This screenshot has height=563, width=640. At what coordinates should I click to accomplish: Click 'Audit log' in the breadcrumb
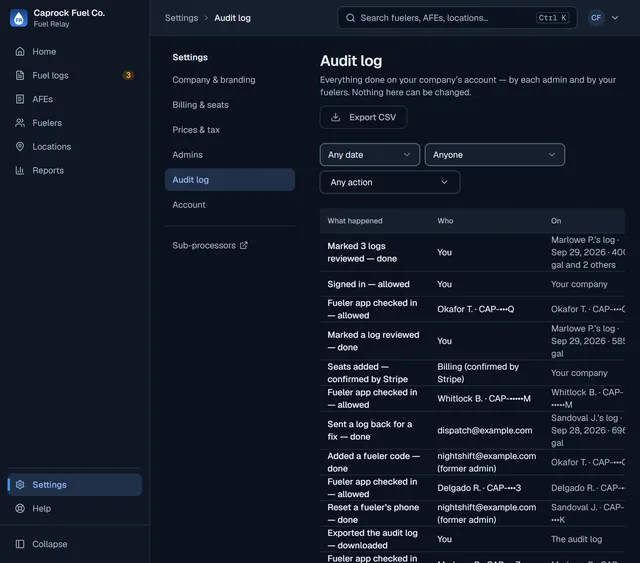click(x=232, y=18)
